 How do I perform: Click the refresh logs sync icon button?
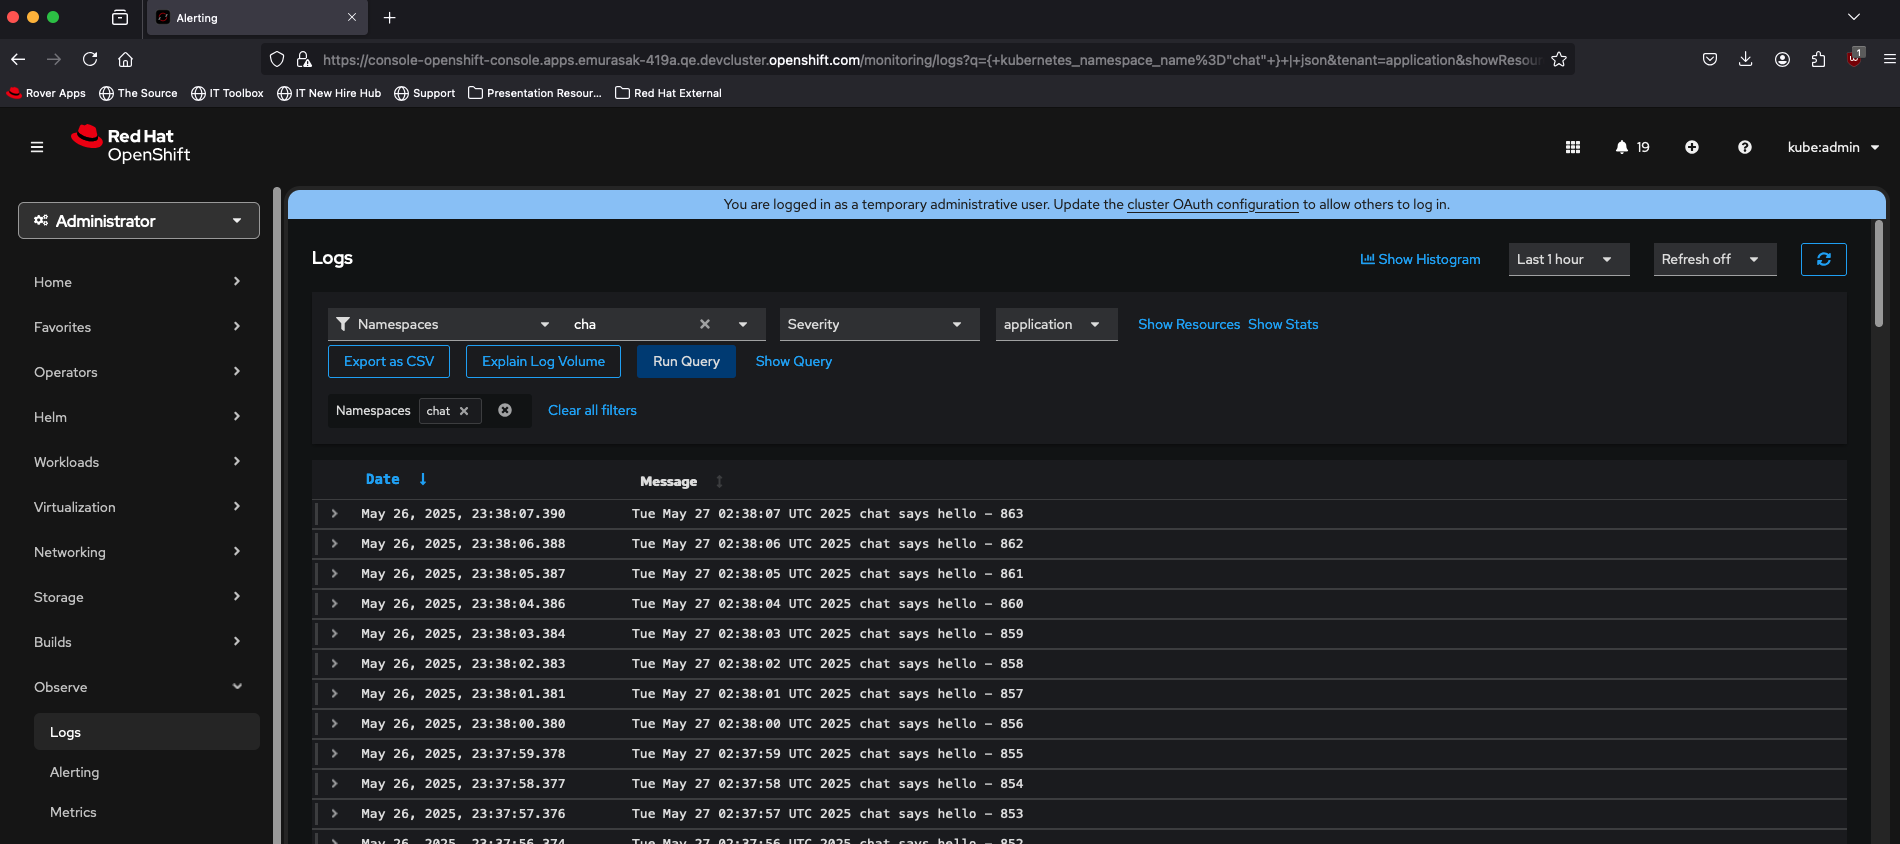click(1823, 259)
